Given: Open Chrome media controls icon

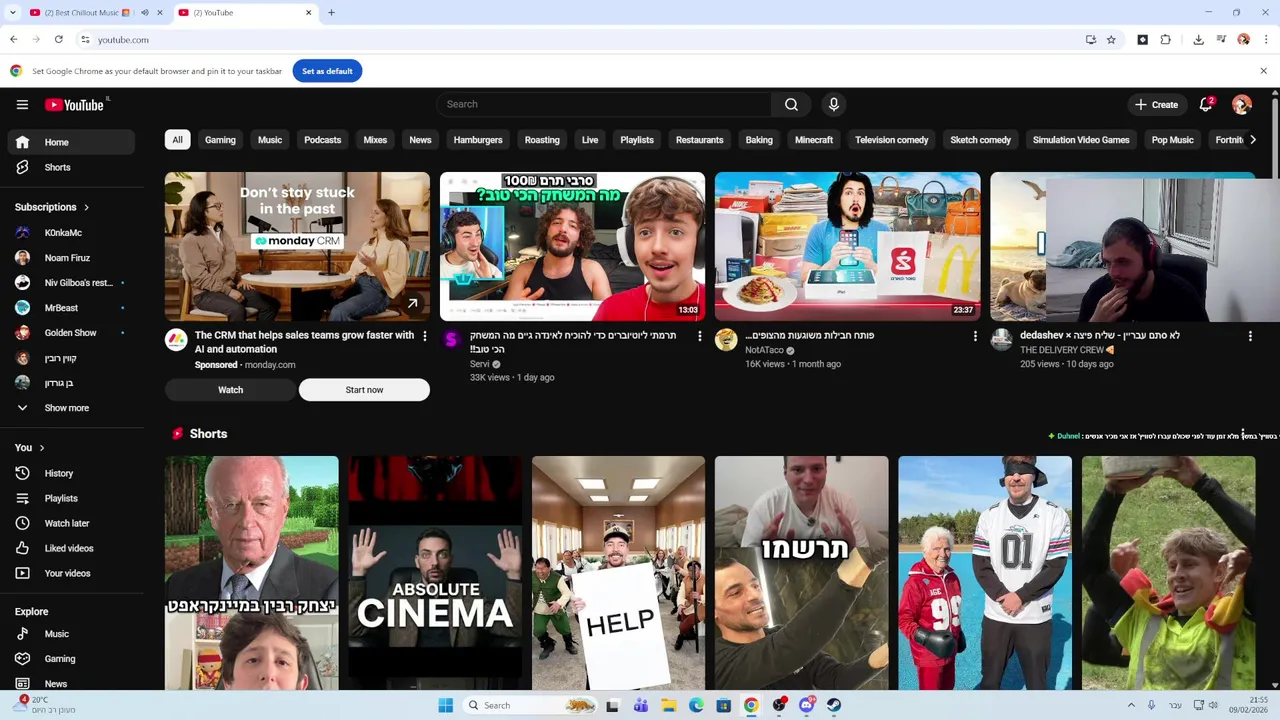Looking at the screenshot, I should click(1221, 40).
